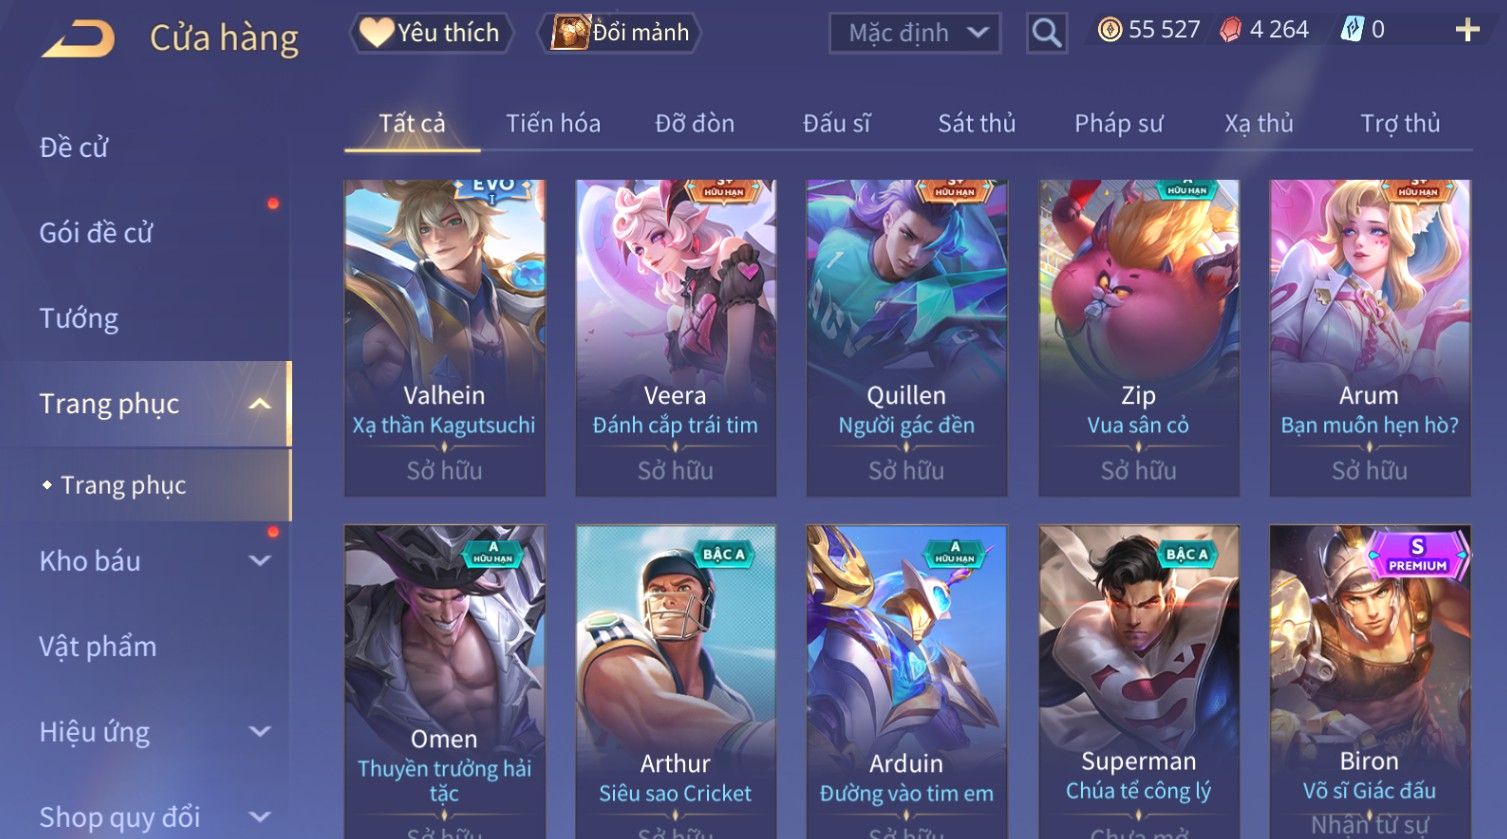Click the blue ticket currency icon

[x=1352, y=30]
